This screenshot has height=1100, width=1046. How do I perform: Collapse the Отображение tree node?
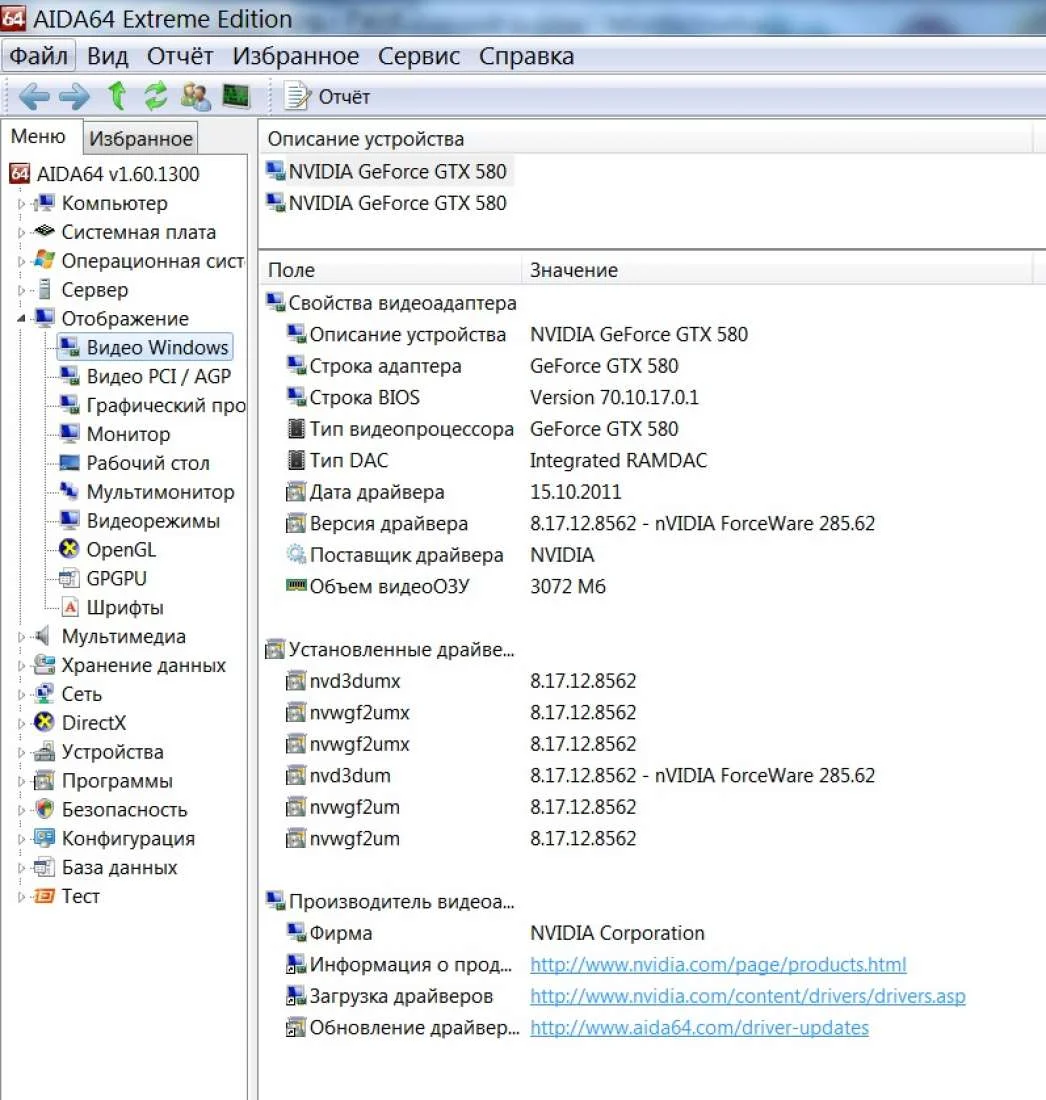tap(22, 319)
